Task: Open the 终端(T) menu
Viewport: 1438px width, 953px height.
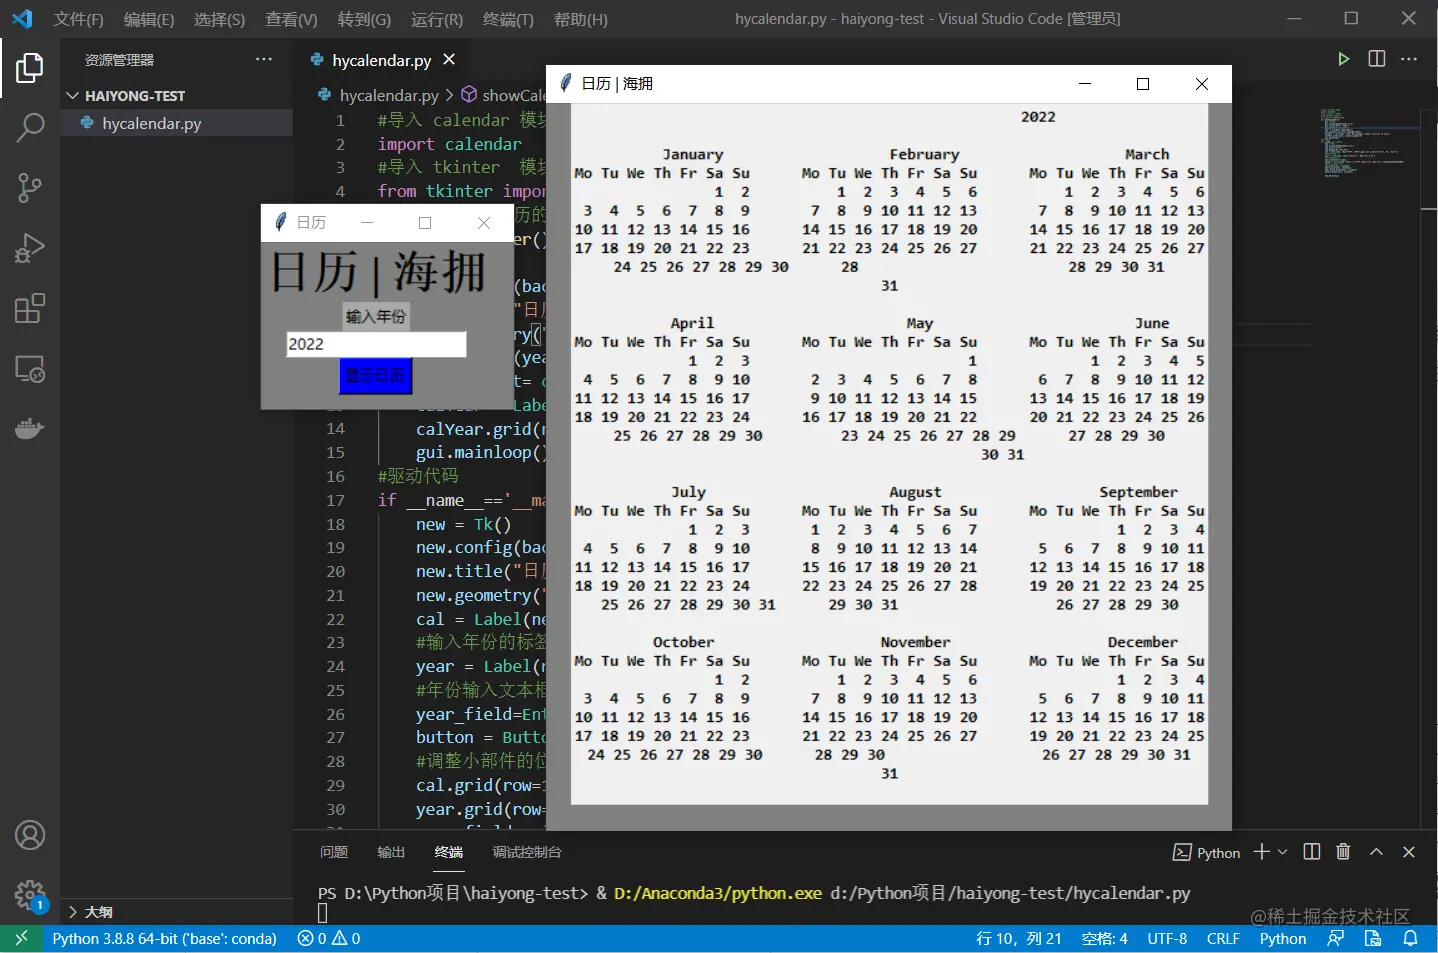Action: (508, 19)
